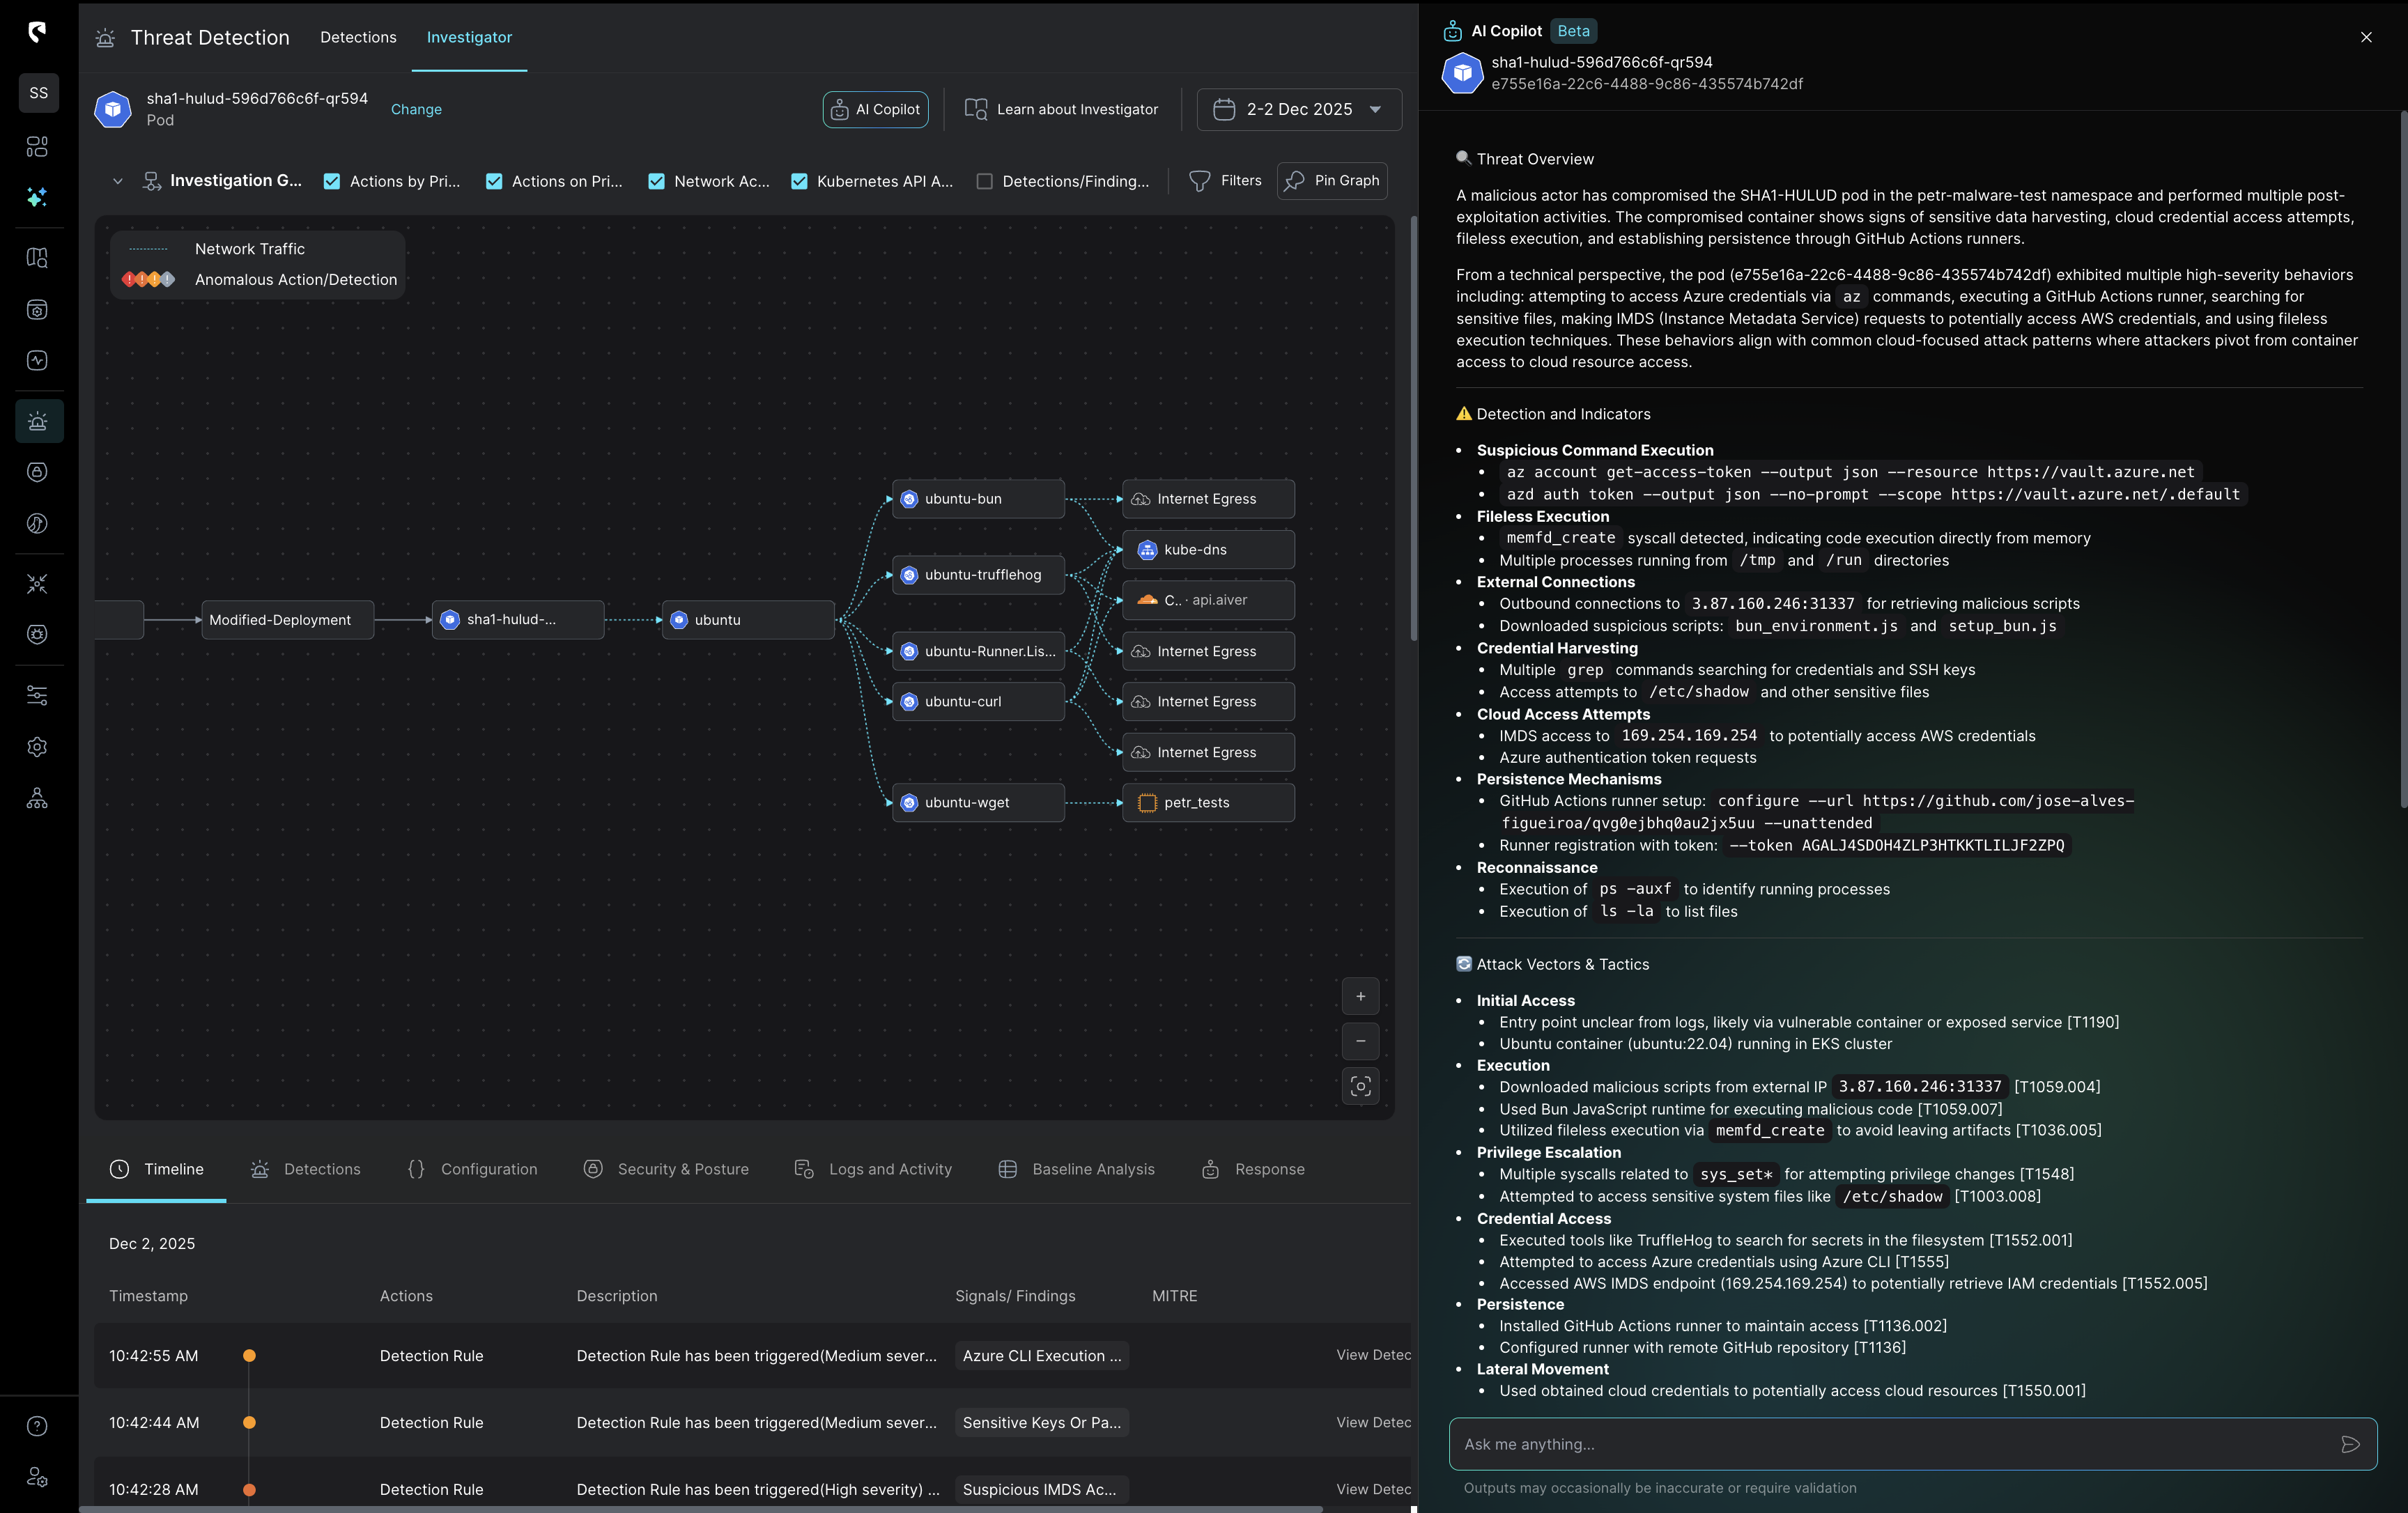The height and width of the screenshot is (1513, 2408).
Task: Open the 2-2 Dec 2025 date range dropdown
Action: 1298,109
